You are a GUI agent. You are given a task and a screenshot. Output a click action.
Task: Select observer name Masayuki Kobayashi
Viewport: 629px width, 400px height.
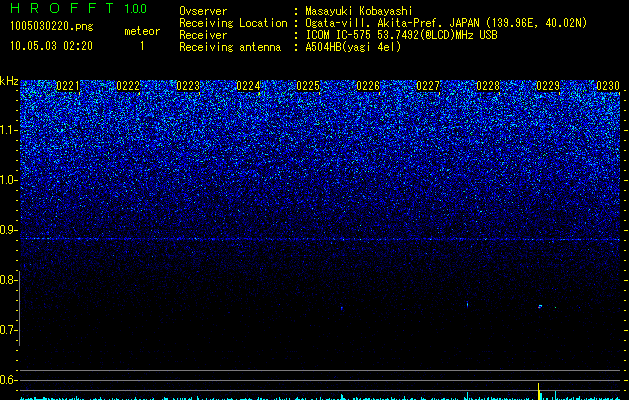[x=359, y=11]
